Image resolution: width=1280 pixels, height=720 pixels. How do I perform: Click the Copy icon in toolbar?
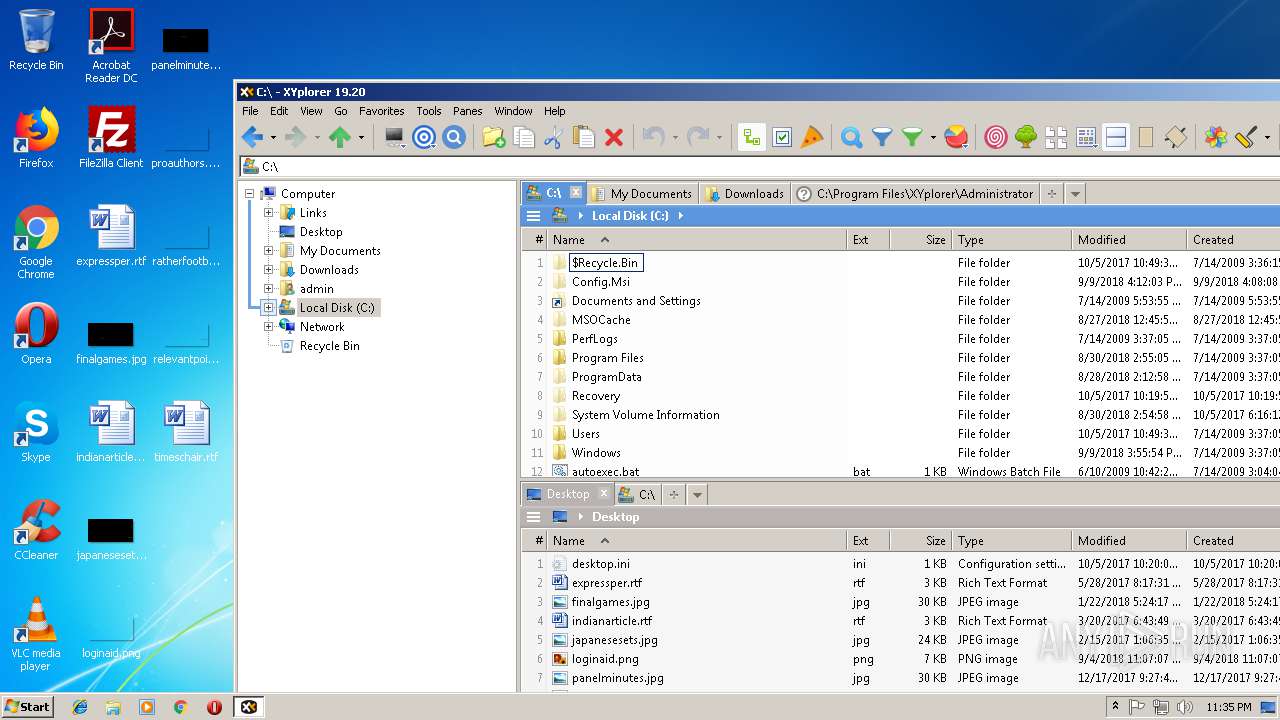pos(523,138)
